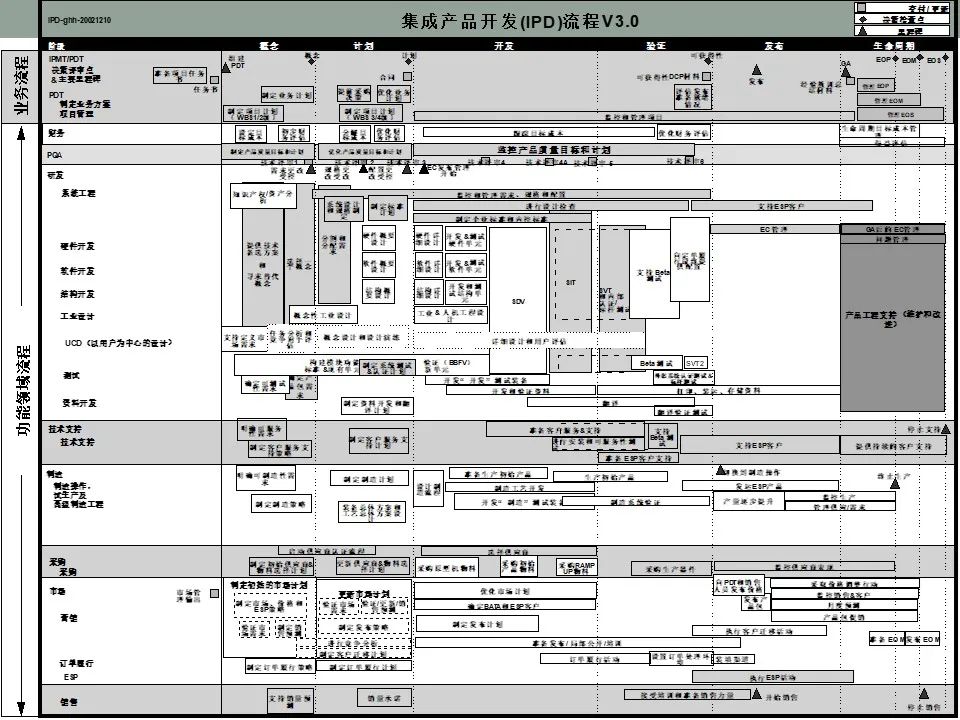This screenshot has width=960, height=720.
Task: Click the 制定发布计划 box
Action: (x=478, y=624)
